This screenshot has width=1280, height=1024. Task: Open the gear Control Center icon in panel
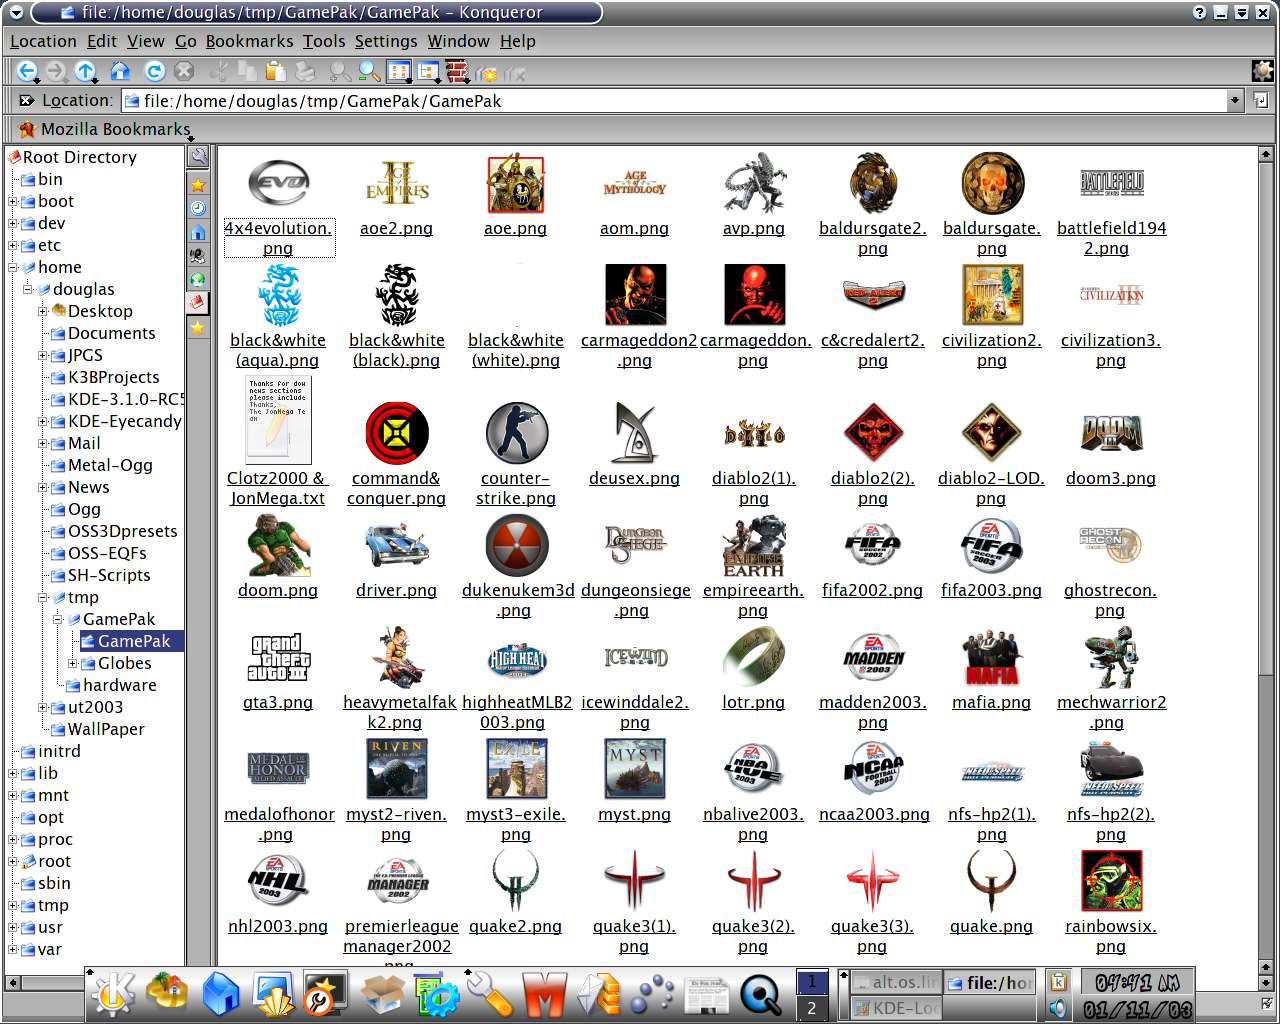[x=436, y=995]
